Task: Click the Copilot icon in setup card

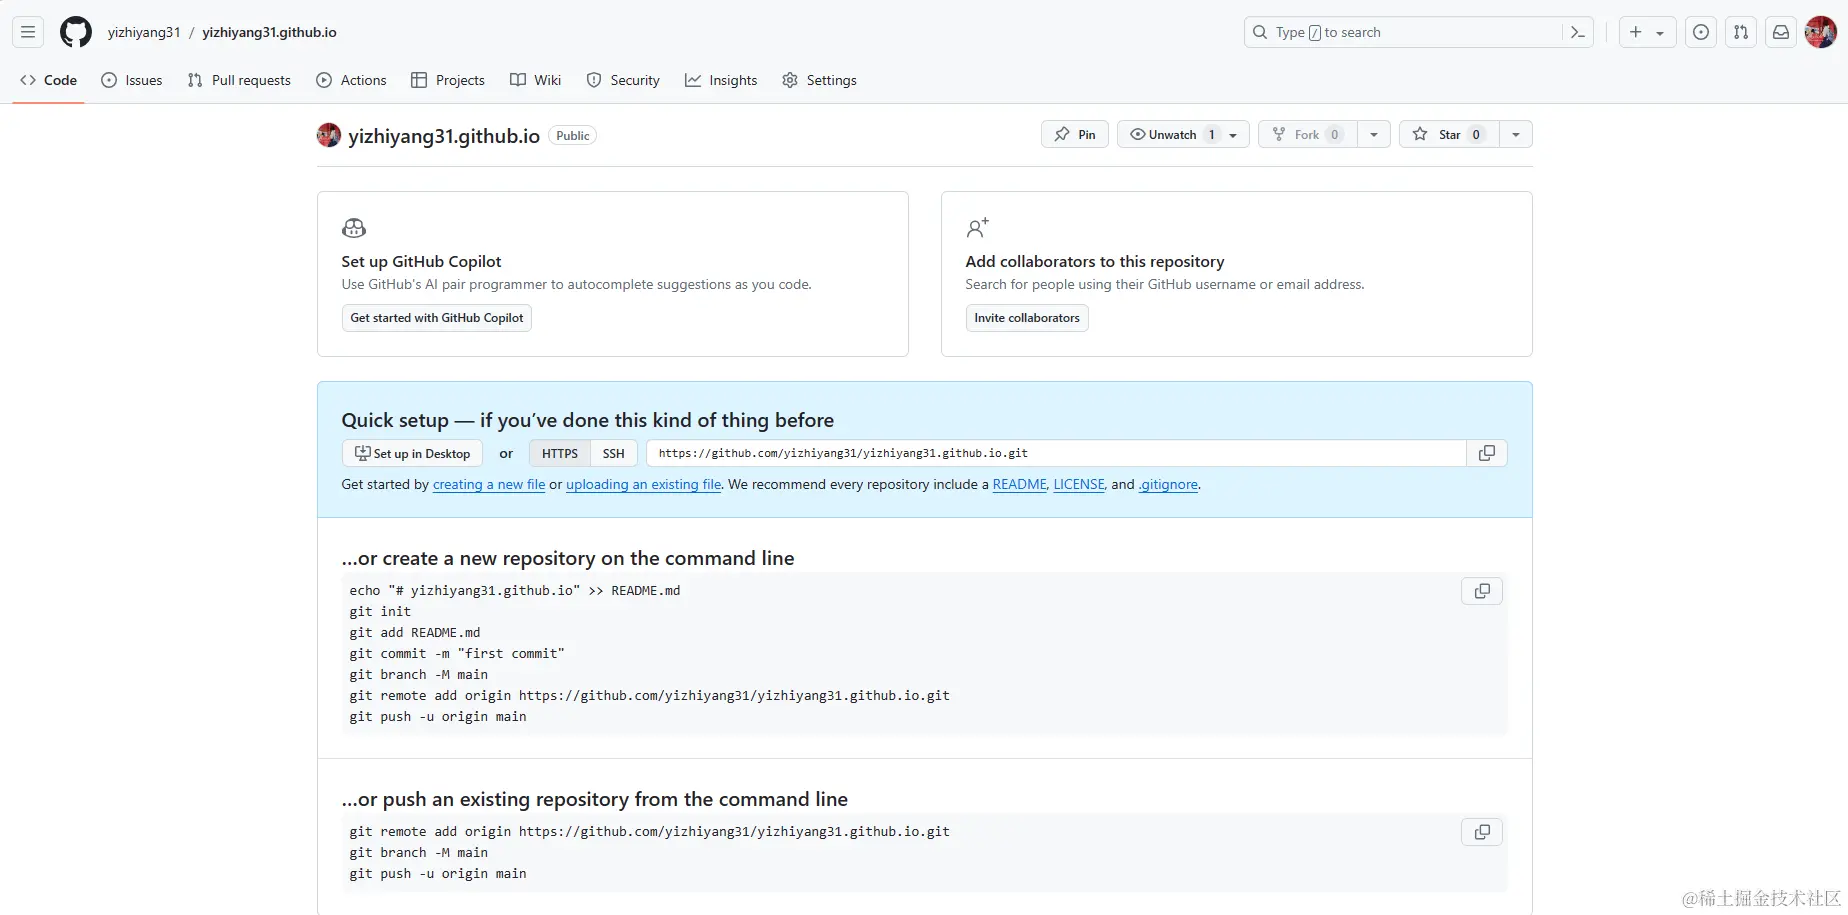Action: tap(354, 228)
